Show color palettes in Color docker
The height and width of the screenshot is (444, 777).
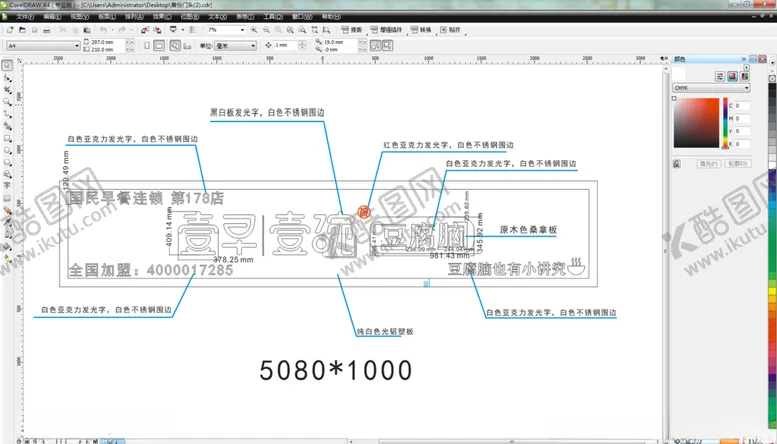[x=744, y=76]
